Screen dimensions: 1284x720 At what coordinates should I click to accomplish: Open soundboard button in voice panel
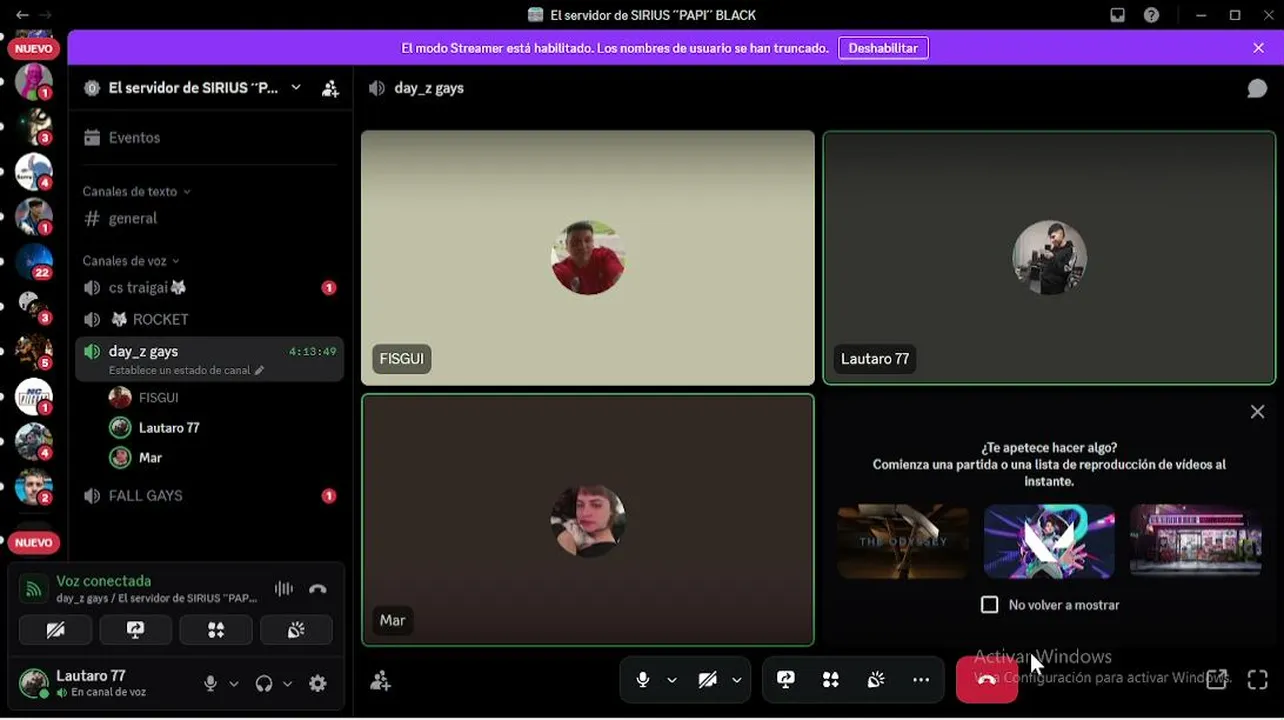pos(296,630)
